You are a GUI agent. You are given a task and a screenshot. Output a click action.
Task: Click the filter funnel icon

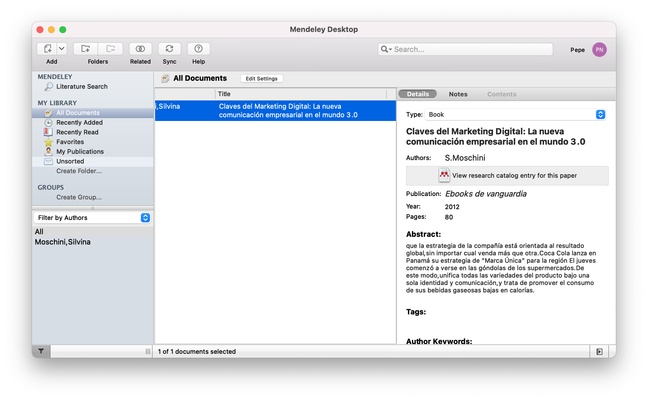[x=41, y=351]
